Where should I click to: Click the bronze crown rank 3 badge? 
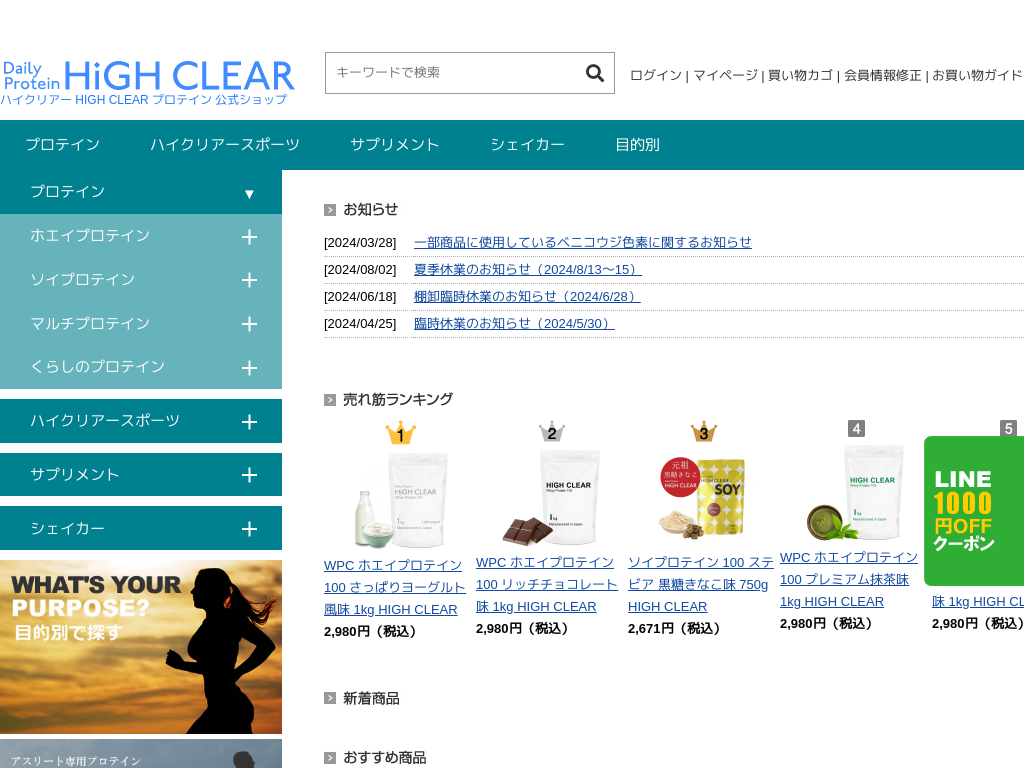[x=703, y=432]
